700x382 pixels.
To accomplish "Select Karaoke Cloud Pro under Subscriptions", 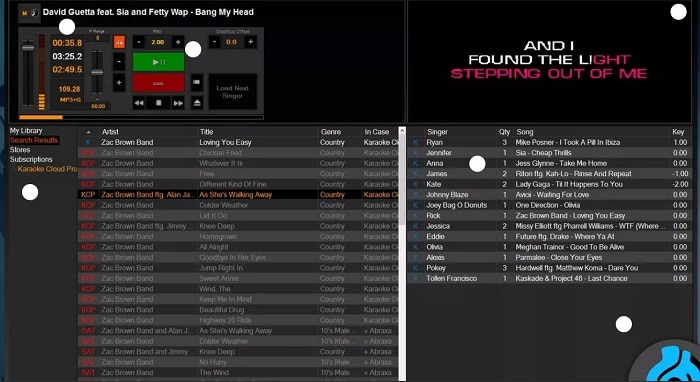I will pyautogui.click(x=47, y=169).
